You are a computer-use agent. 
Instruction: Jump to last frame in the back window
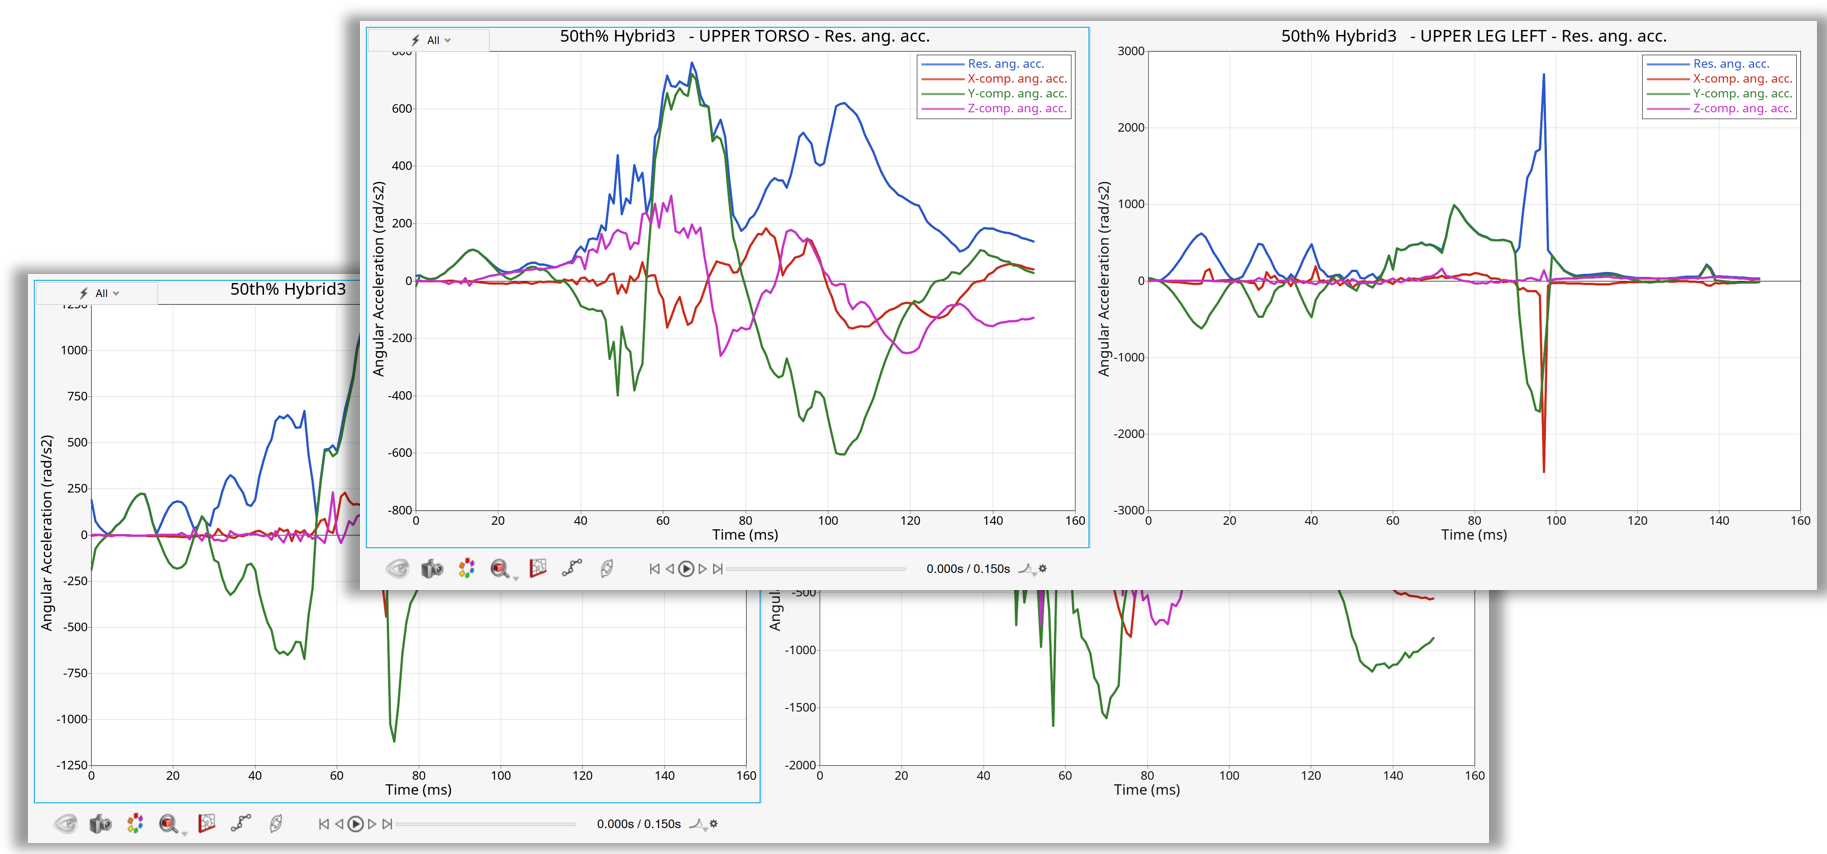tap(387, 824)
